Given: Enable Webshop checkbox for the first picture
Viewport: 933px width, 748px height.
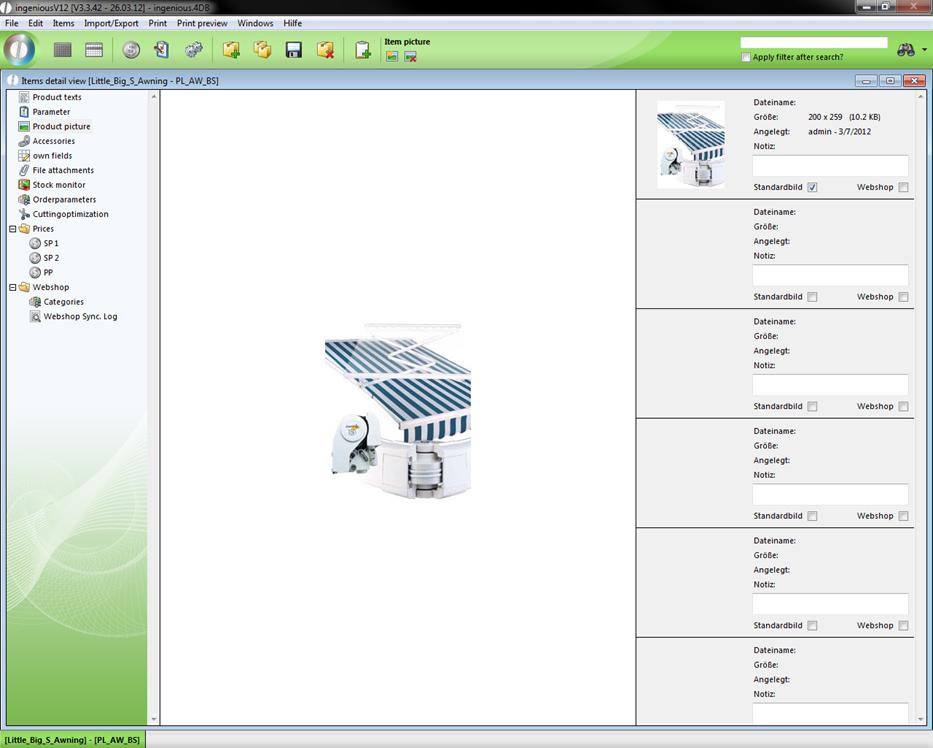Looking at the screenshot, I should click(903, 187).
